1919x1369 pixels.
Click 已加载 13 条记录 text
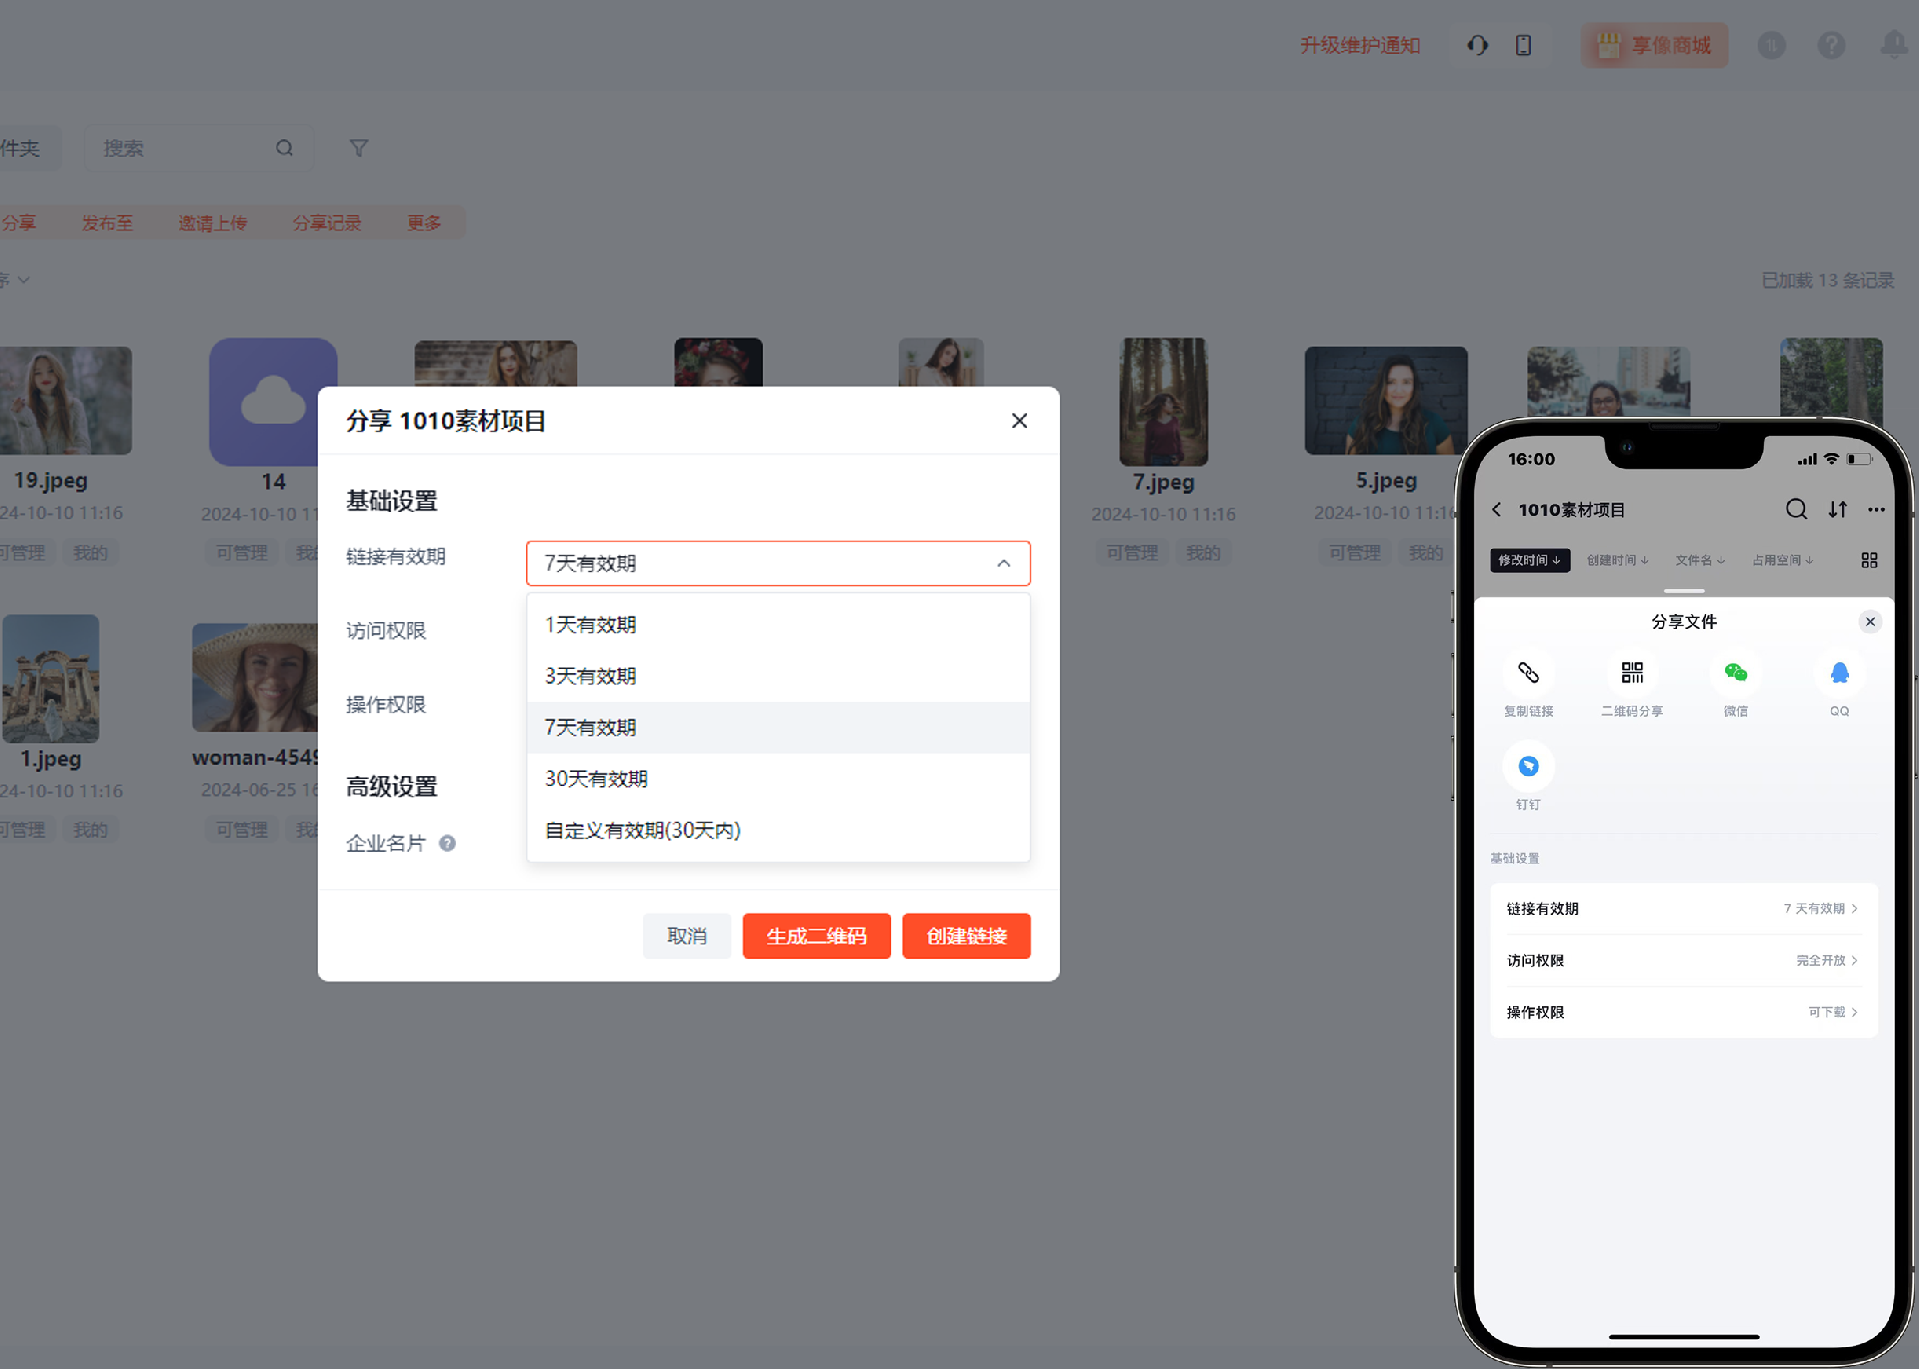(1827, 281)
